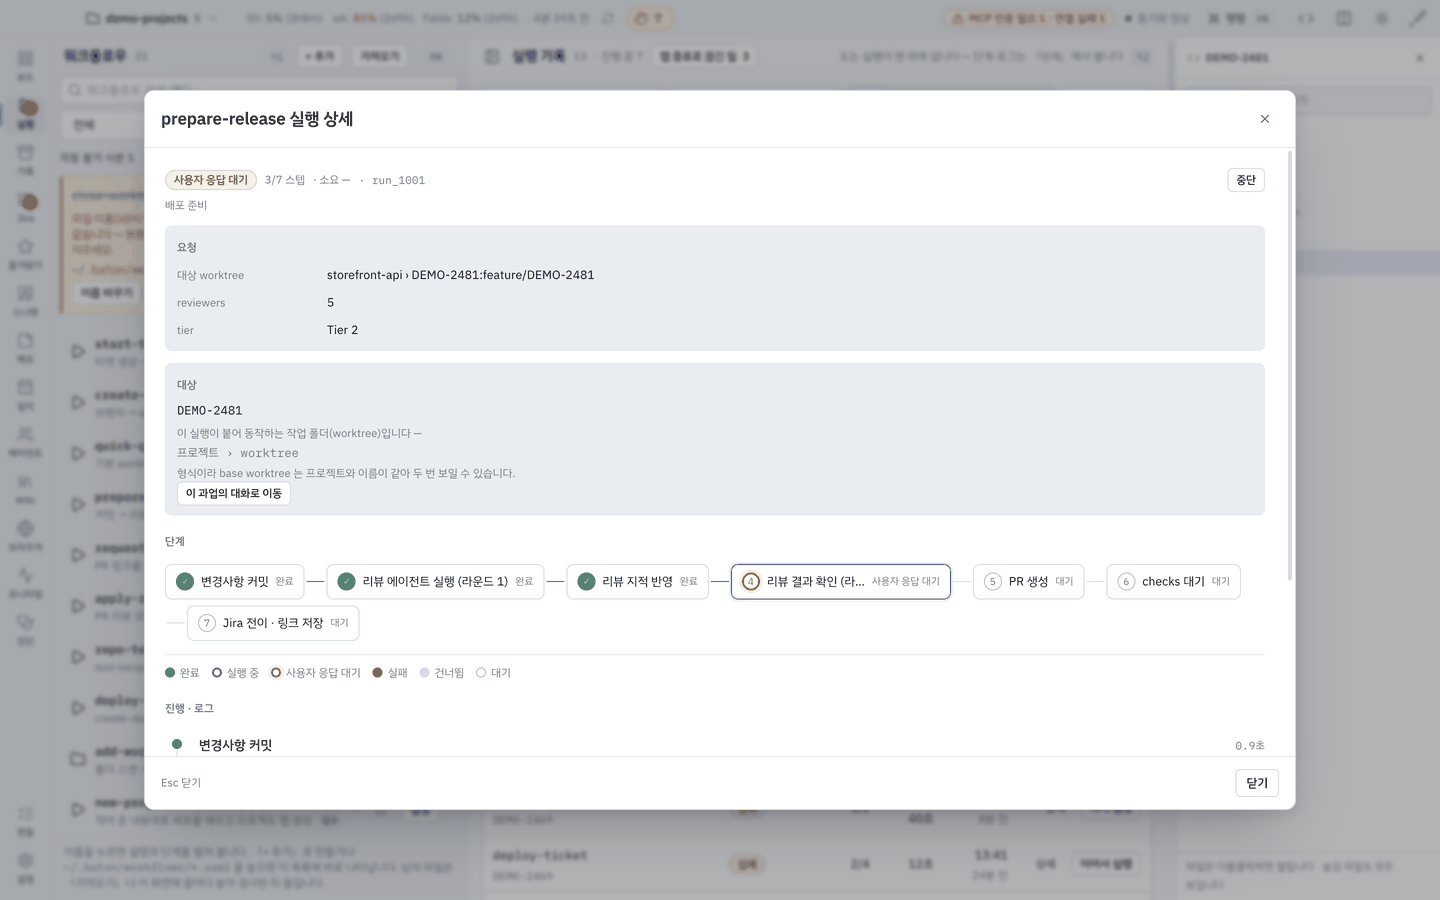Select the 리뷰 에이전트 실행 (라운드 1) step
Viewport: 1440px width, 900px height.
(x=435, y=581)
